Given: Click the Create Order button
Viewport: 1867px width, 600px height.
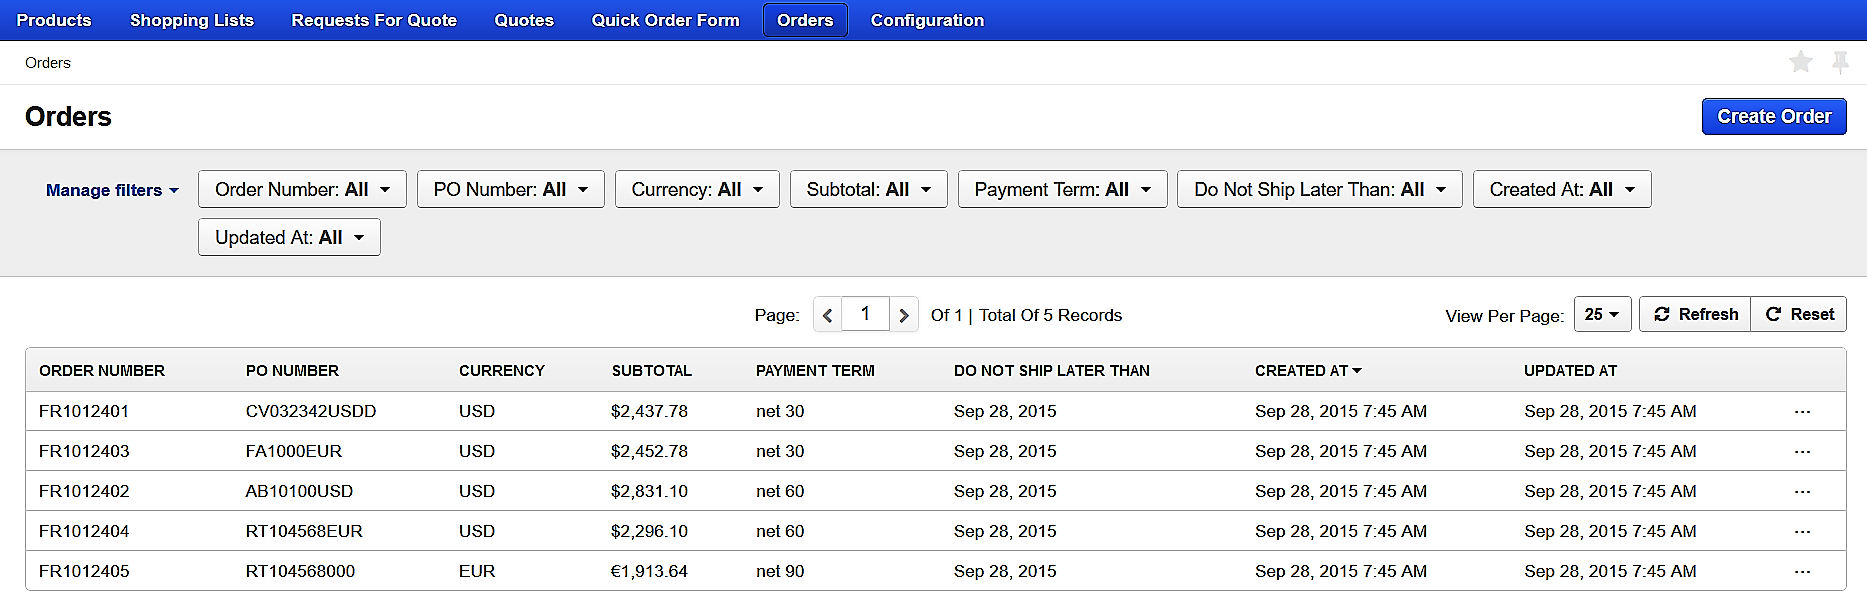Looking at the screenshot, I should click(1774, 116).
